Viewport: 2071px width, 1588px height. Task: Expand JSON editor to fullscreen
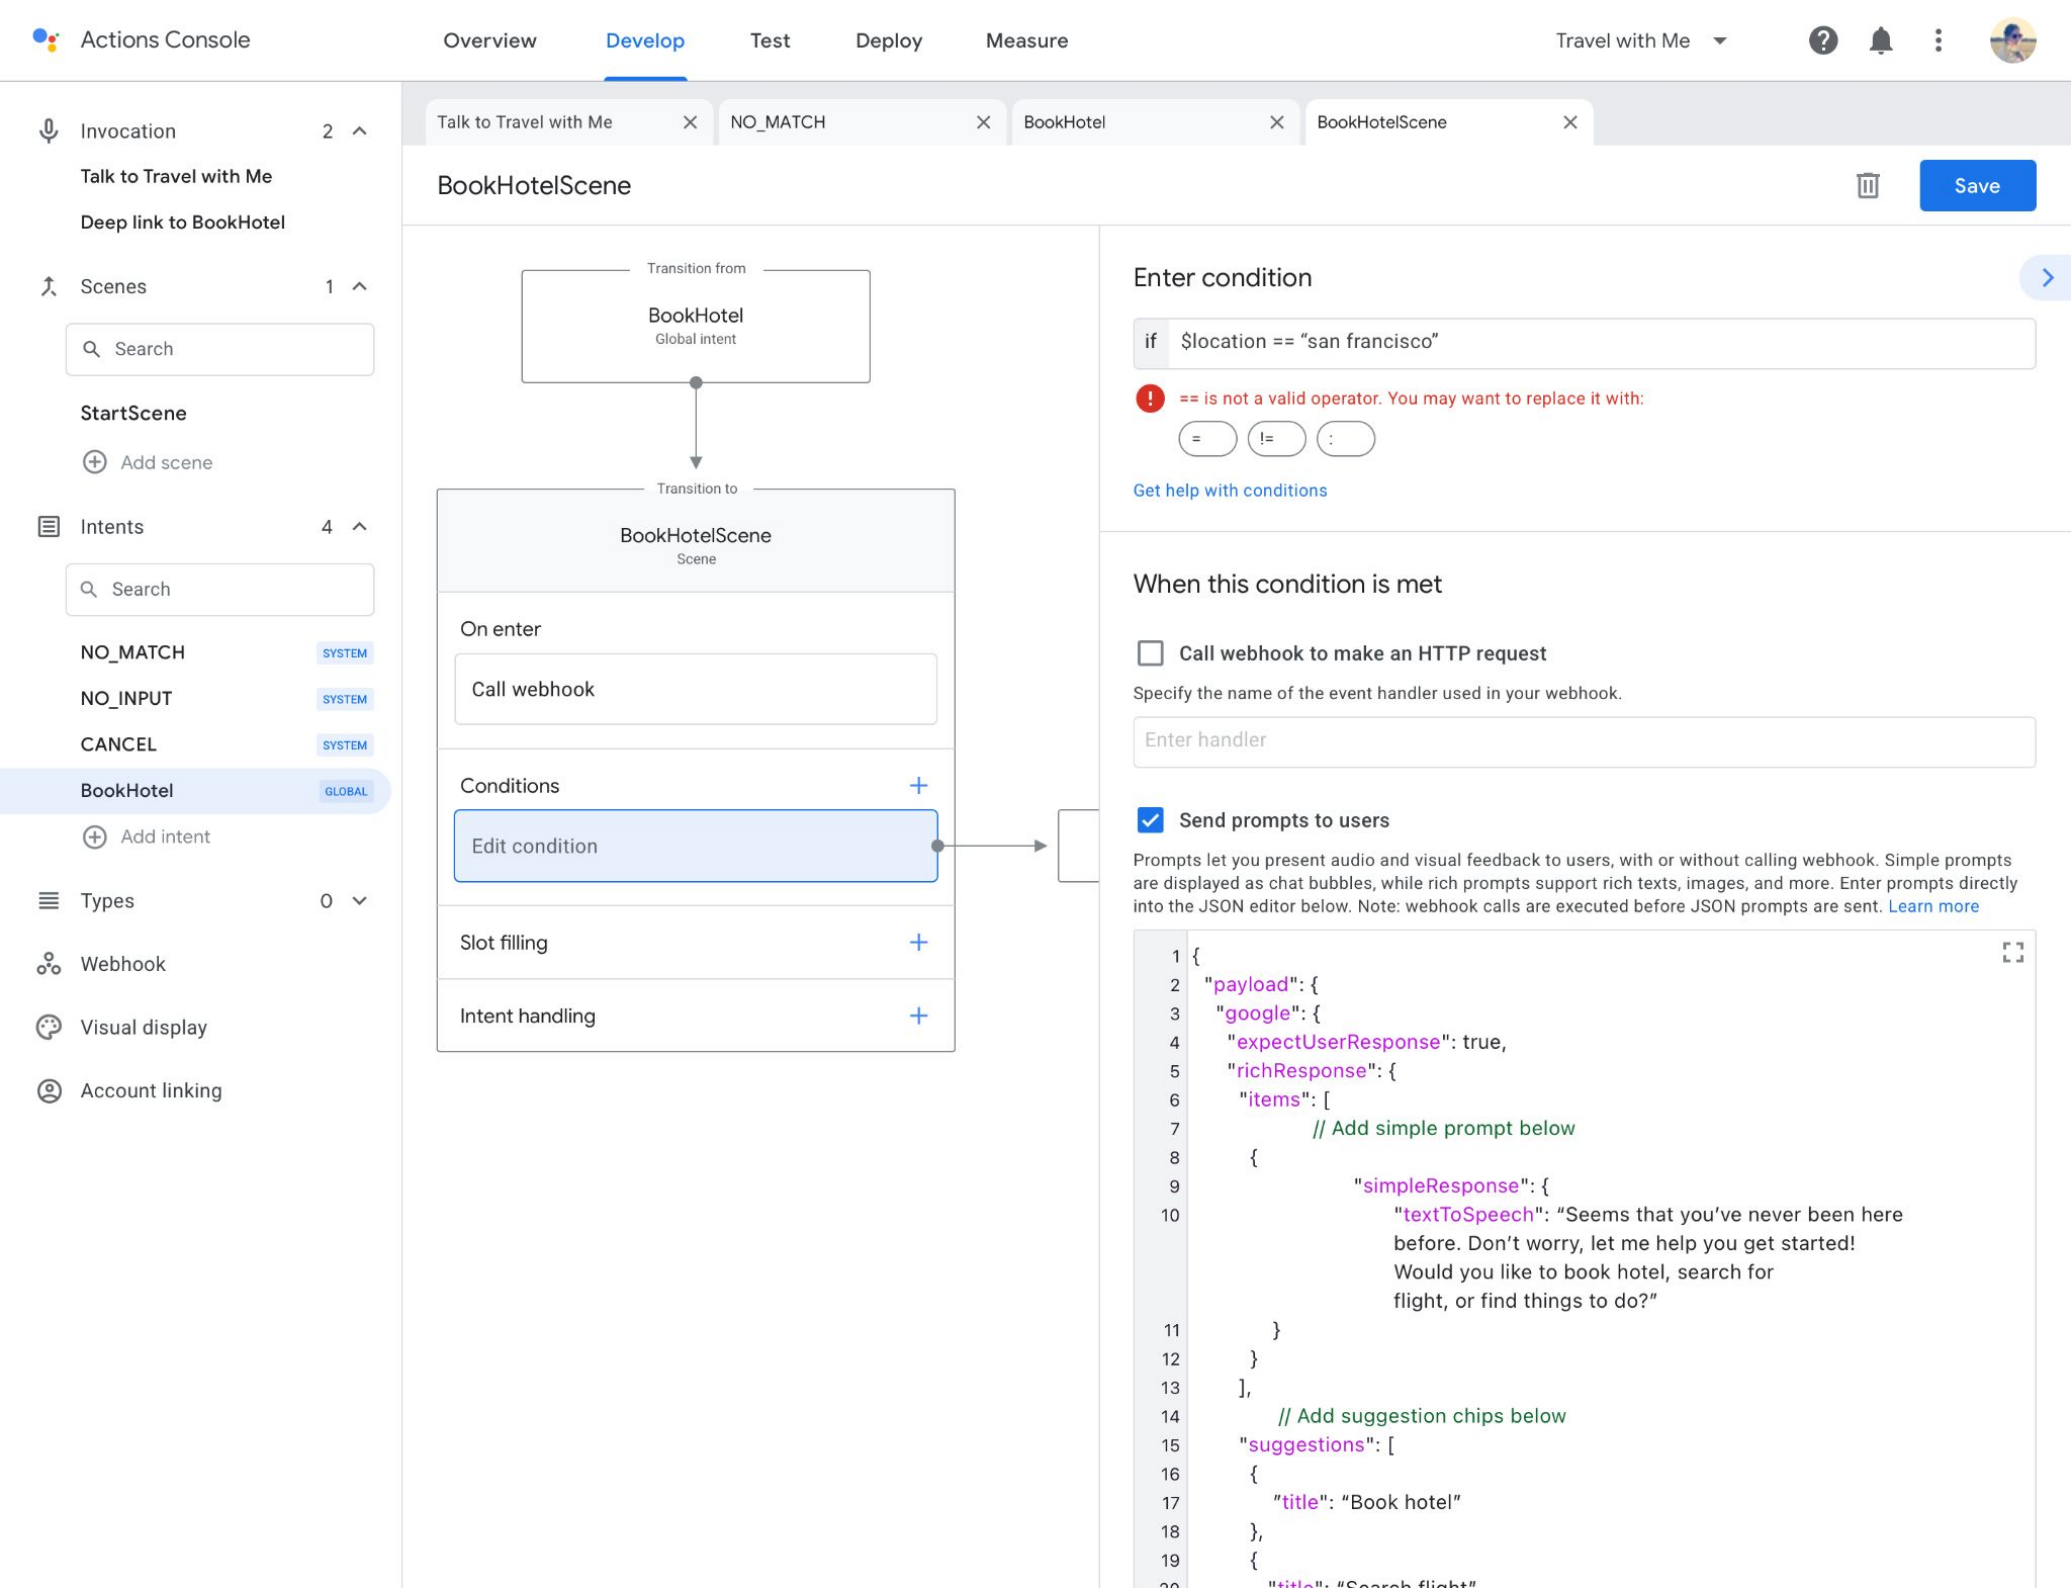pos(2012,952)
